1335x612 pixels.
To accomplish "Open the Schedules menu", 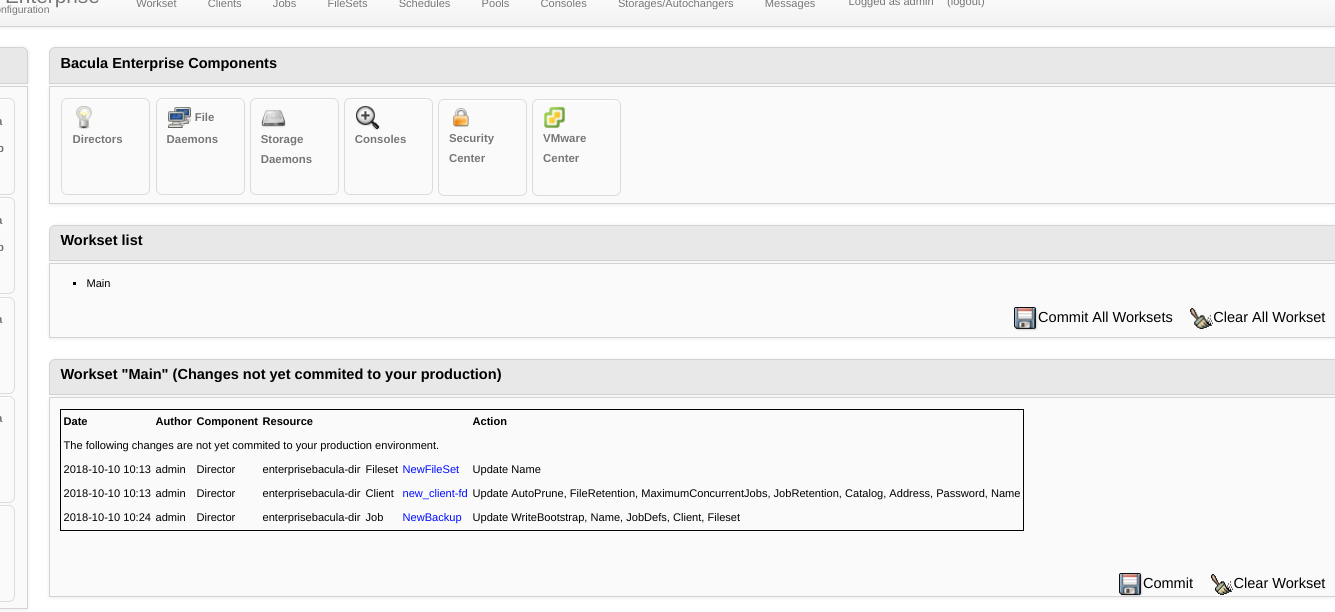I will point(424,4).
